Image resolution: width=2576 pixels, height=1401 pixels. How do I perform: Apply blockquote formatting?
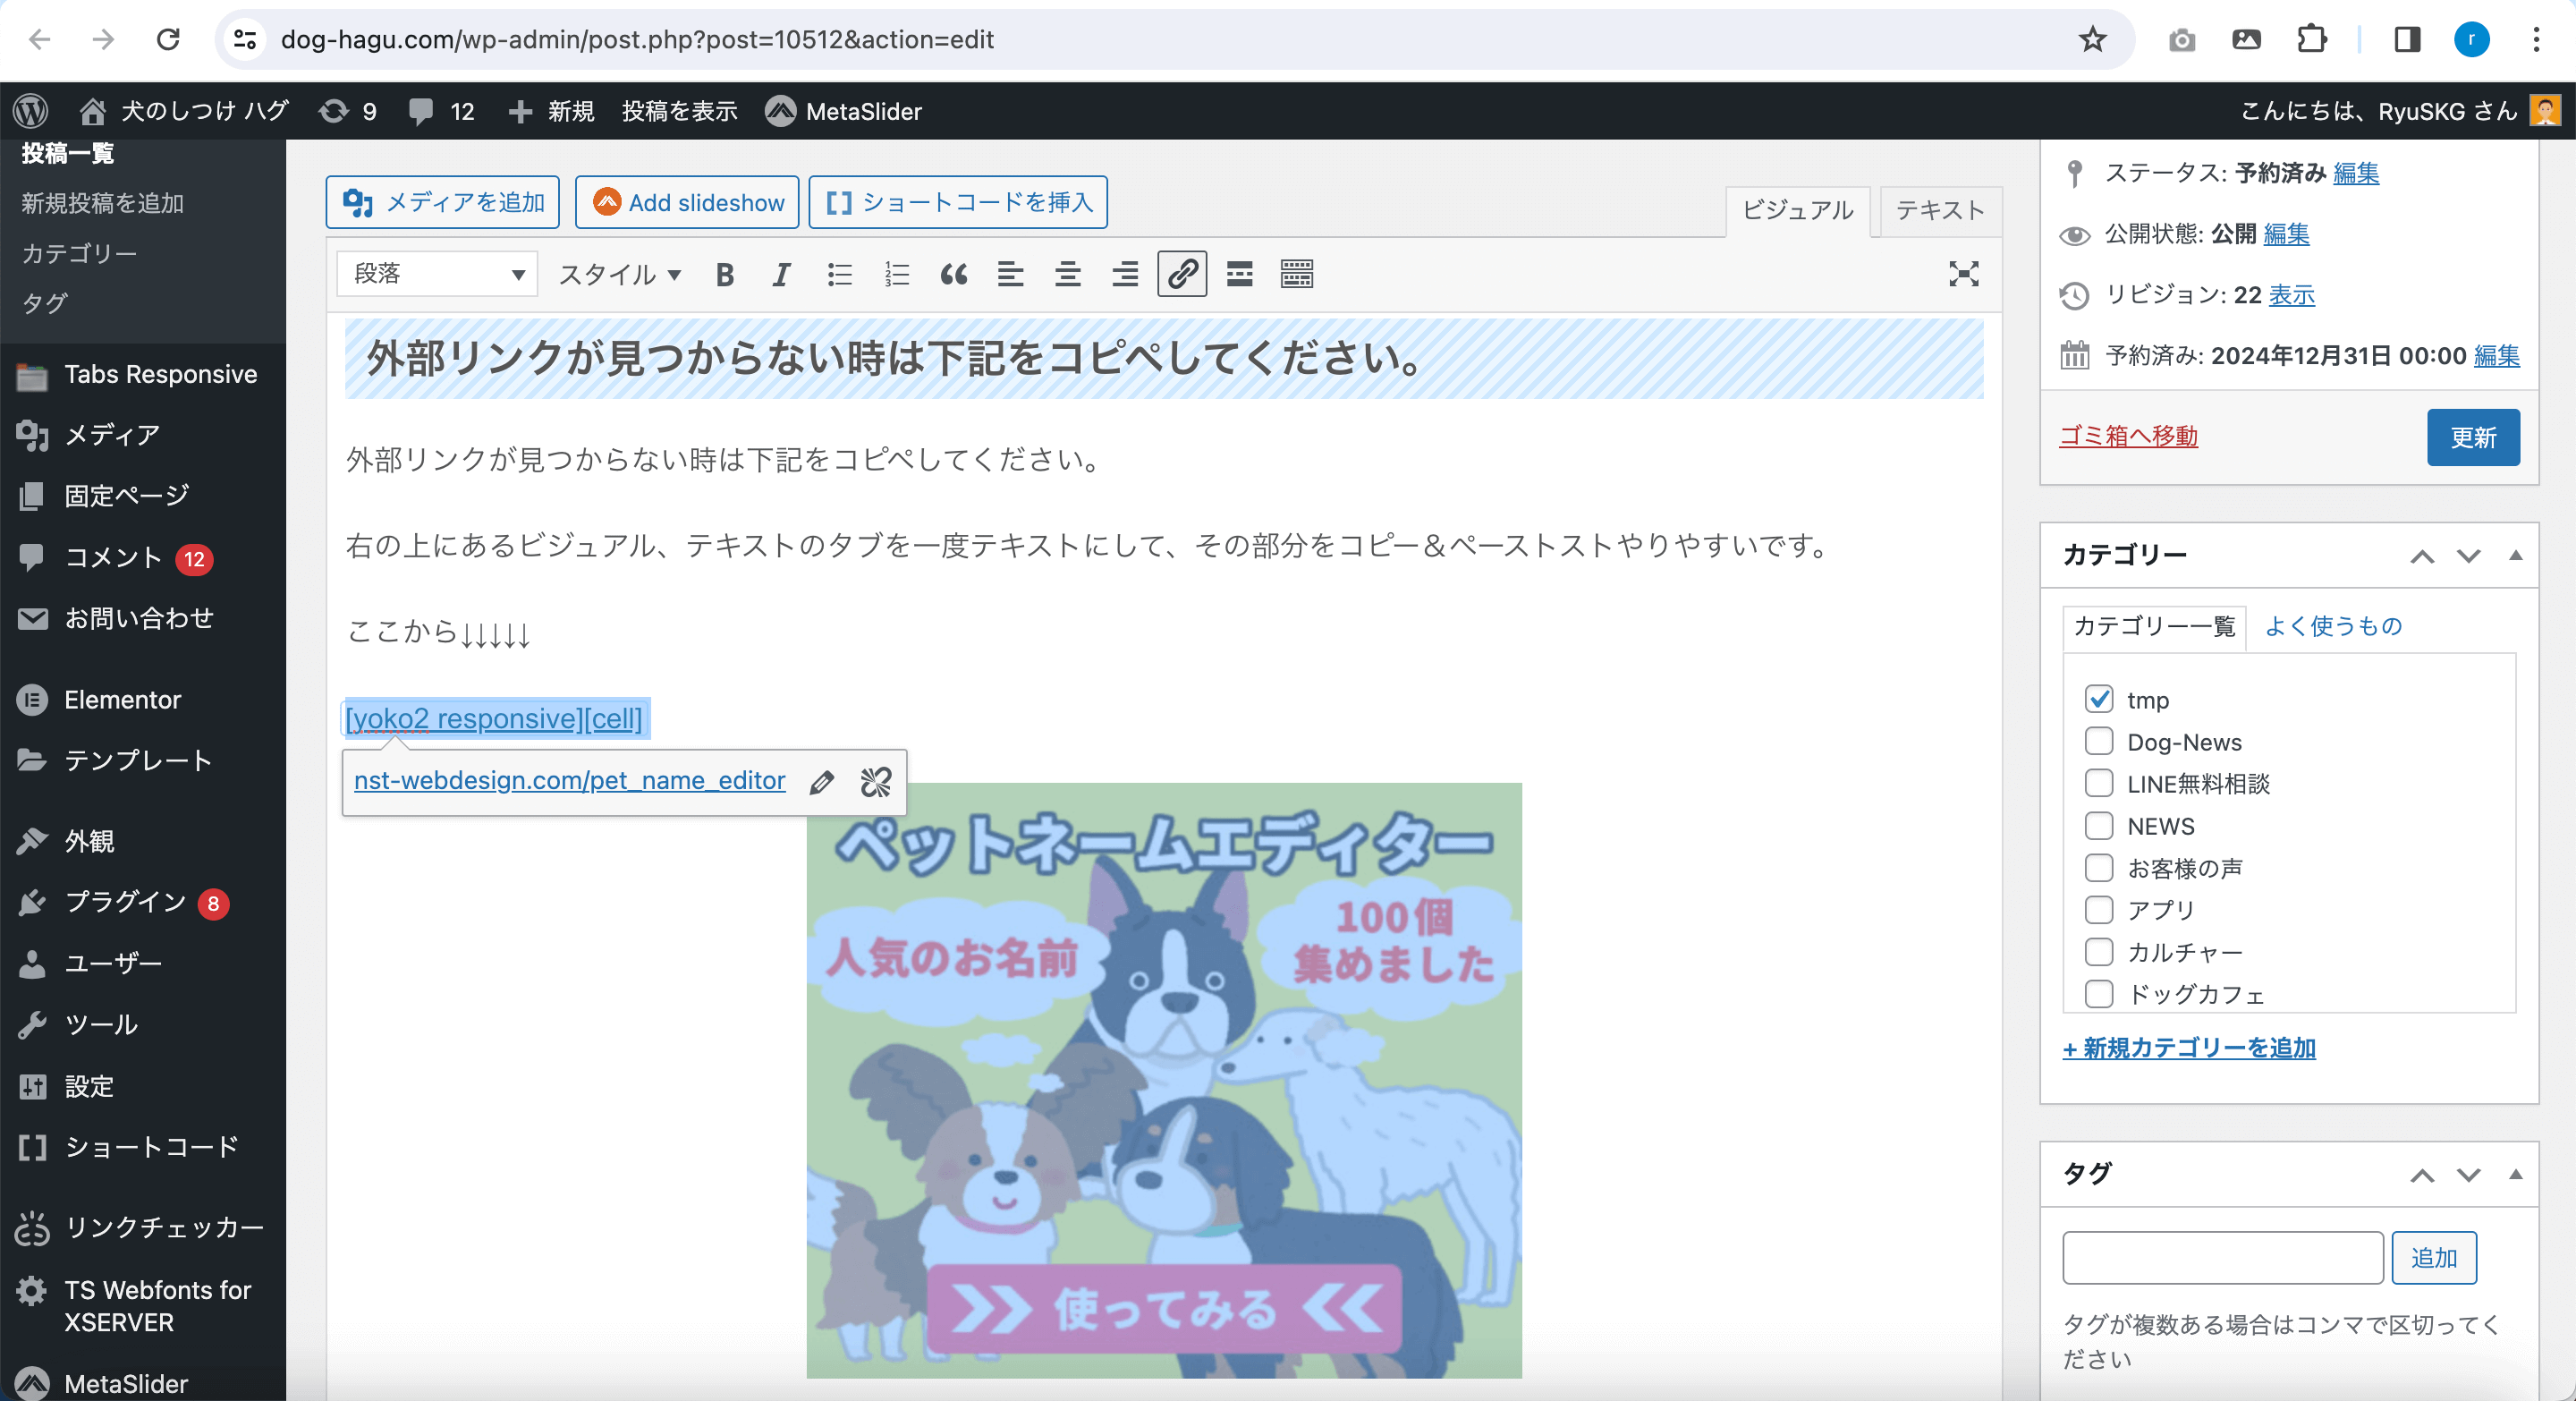954,274
